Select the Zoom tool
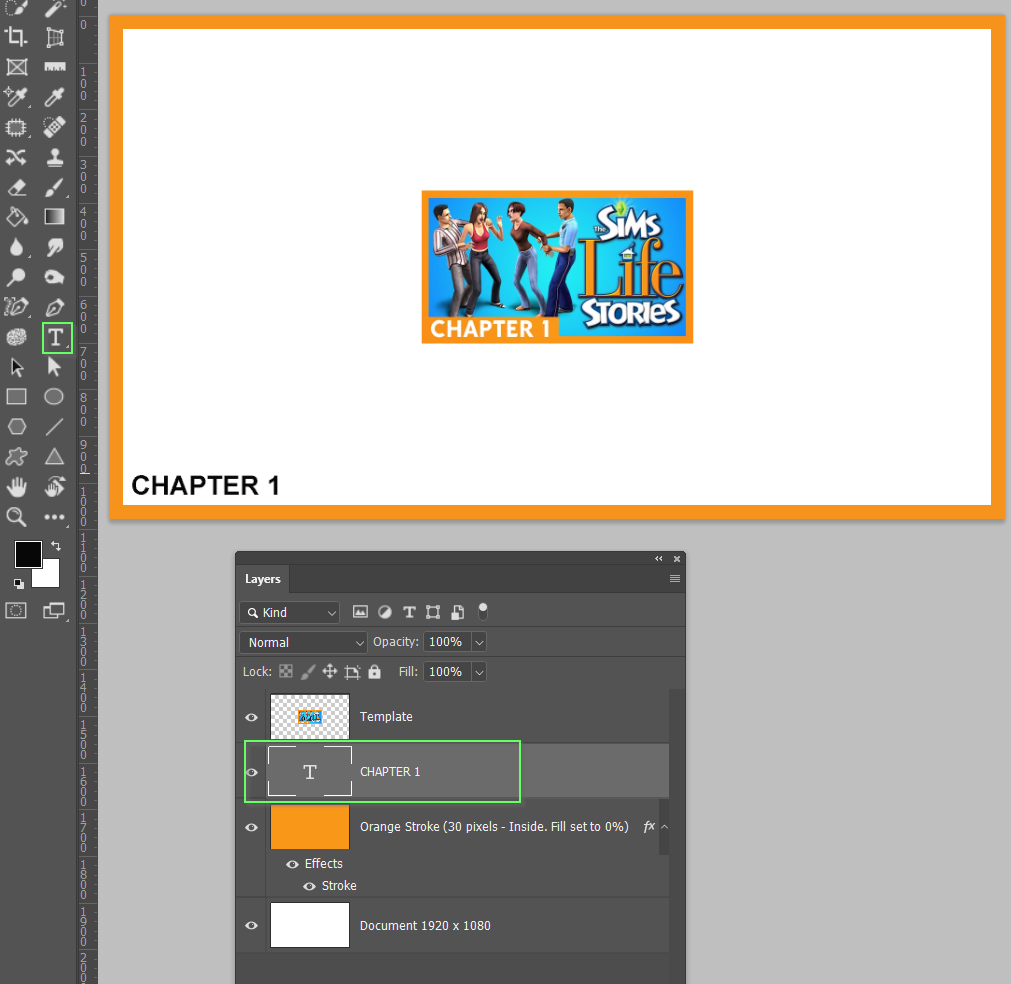The width and height of the screenshot is (1011, 984). (x=16, y=517)
